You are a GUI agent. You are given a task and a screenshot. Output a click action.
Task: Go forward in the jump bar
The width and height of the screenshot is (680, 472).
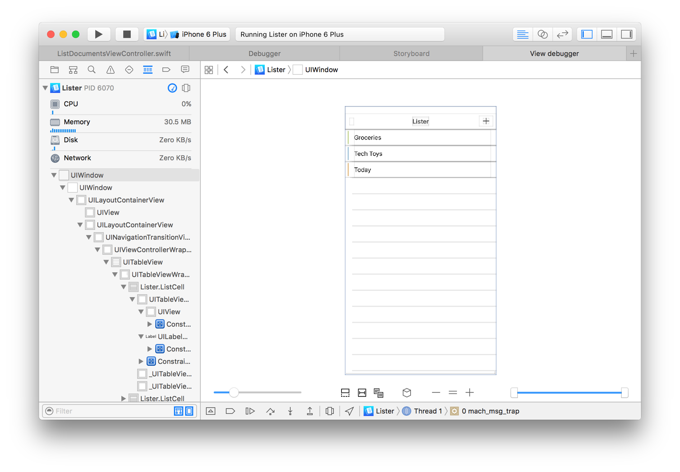point(243,70)
